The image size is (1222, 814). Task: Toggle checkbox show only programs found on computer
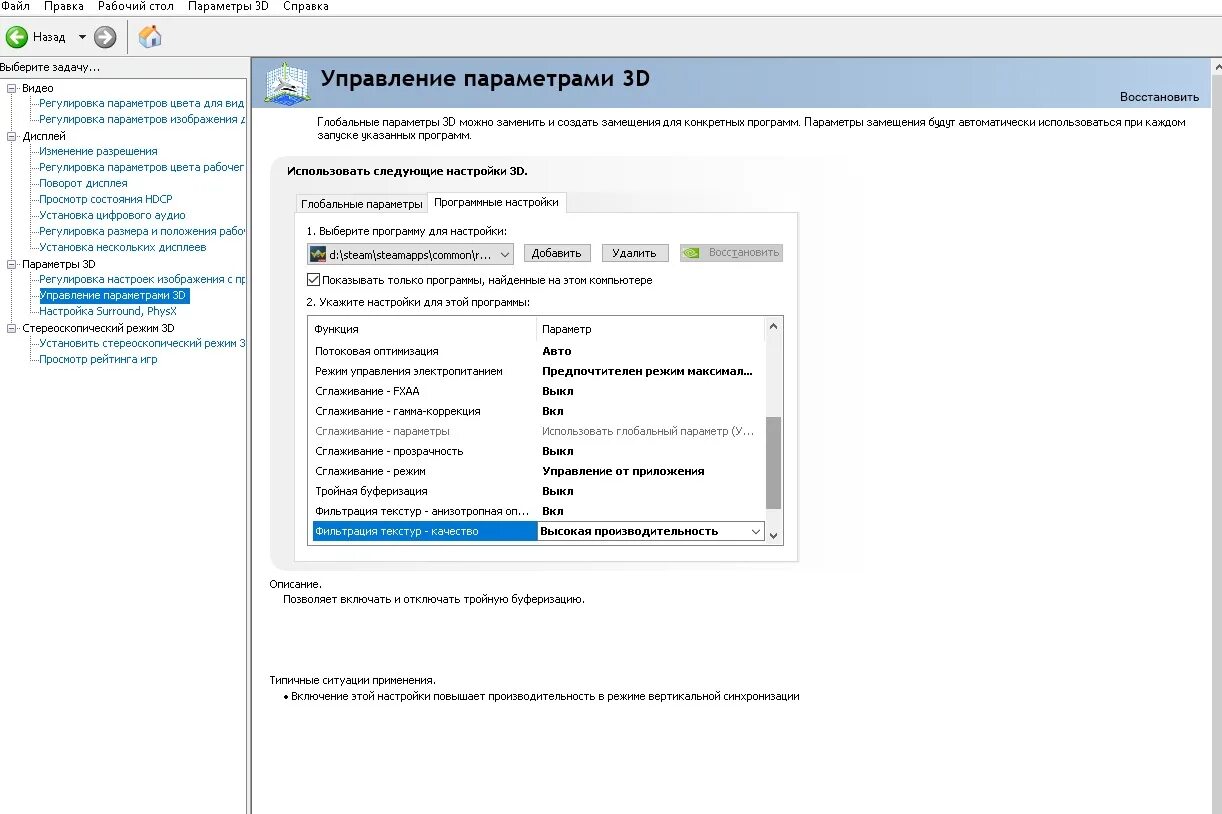[x=314, y=280]
